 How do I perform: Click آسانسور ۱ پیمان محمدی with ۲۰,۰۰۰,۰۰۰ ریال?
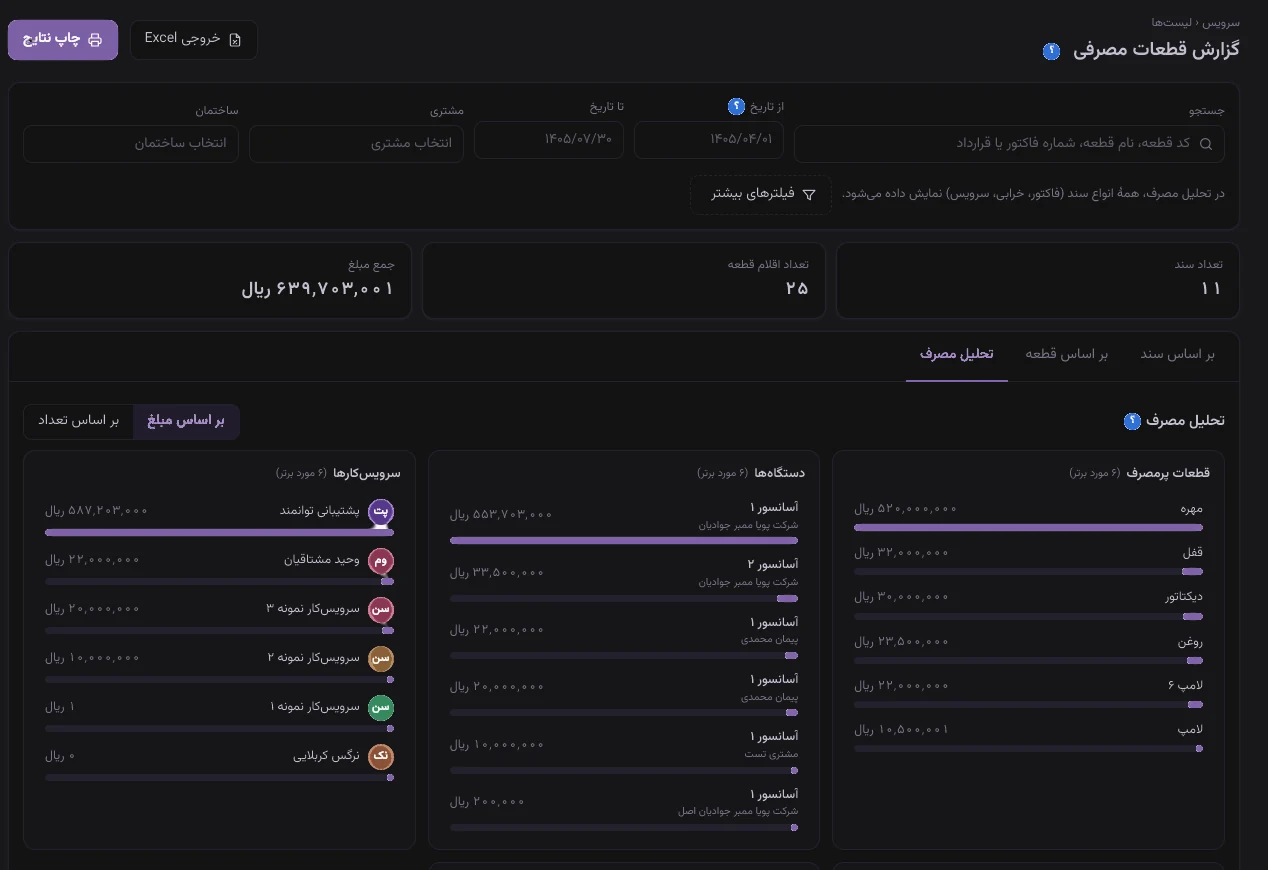coord(624,696)
